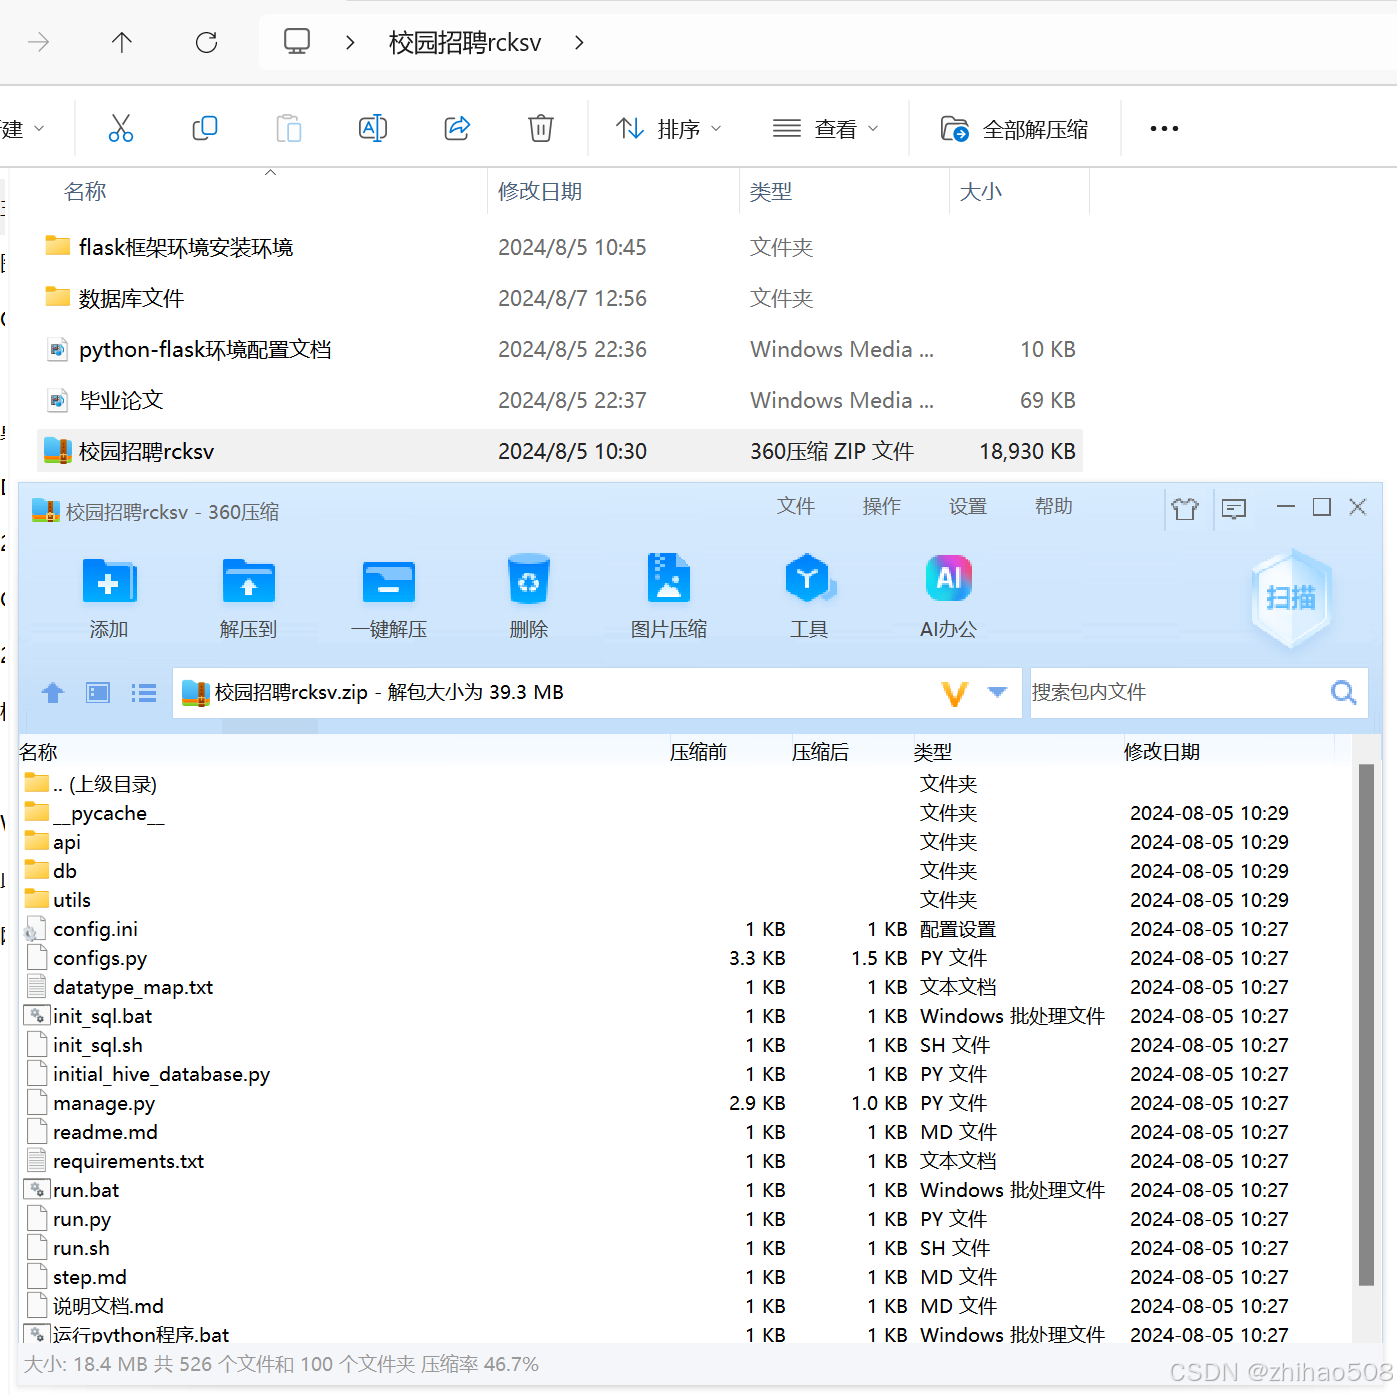Screen dimensions: 1397x1395
Task: Expand the chevron after 校园招聘rcksv in breadcrumb
Action: (579, 42)
